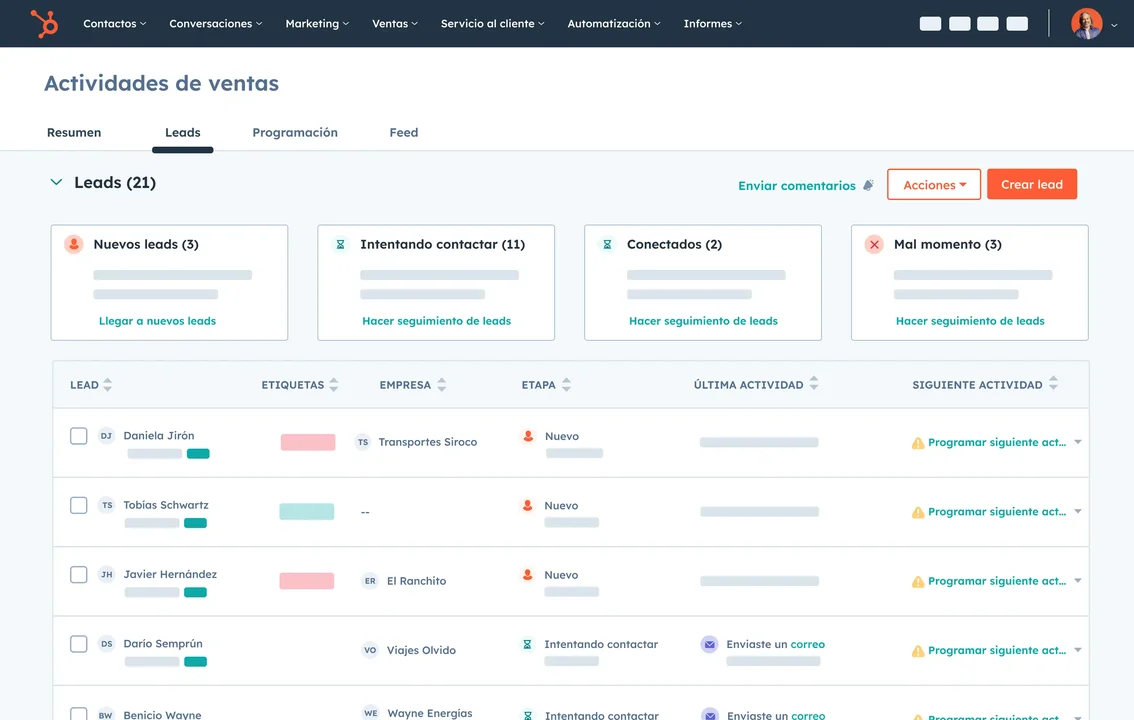Open the Acciones dropdown
This screenshot has width=1134, height=720.
click(x=934, y=184)
